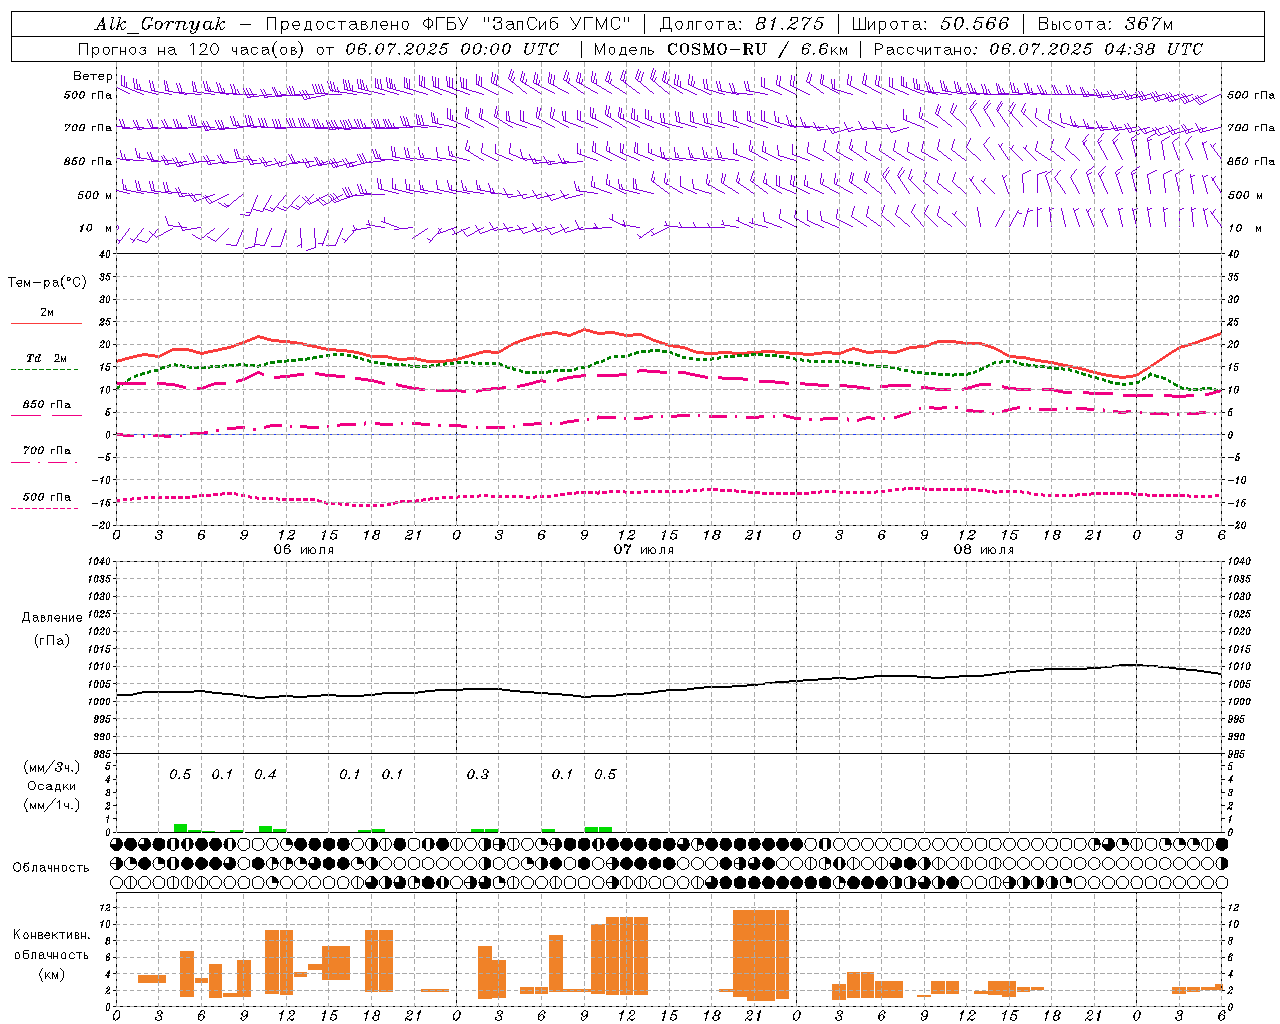1280x1024 pixels.
Task: Select the latitude value Широта: 50.566
Action: pos(930,24)
